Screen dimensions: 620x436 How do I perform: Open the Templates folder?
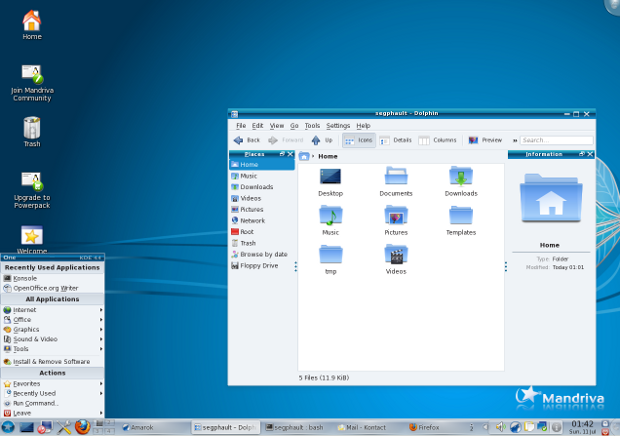click(x=461, y=221)
